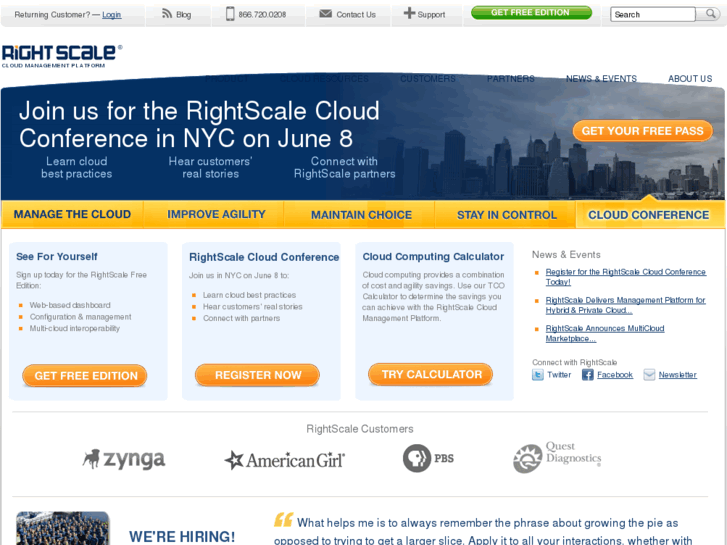The height and width of the screenshot is (545, 727).
Task: Open the Twitter bird icon
Action: point(537,375)
